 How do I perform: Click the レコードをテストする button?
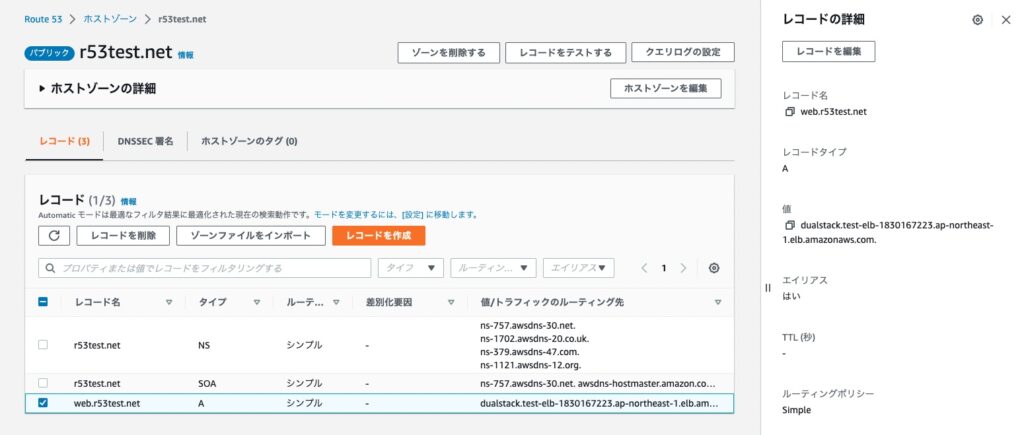(x=566, y=53)
